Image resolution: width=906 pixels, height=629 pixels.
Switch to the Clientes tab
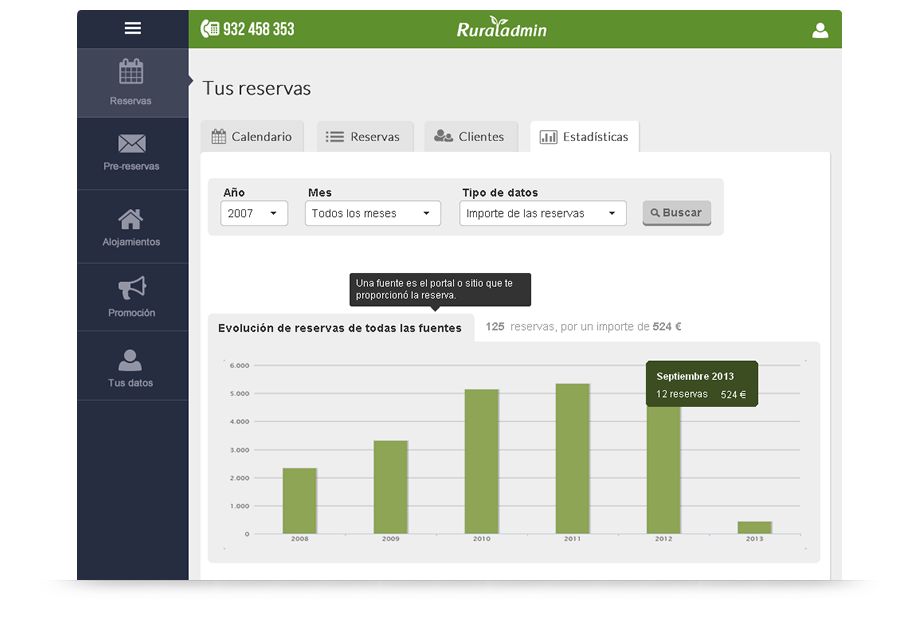[x=470, y=137]
